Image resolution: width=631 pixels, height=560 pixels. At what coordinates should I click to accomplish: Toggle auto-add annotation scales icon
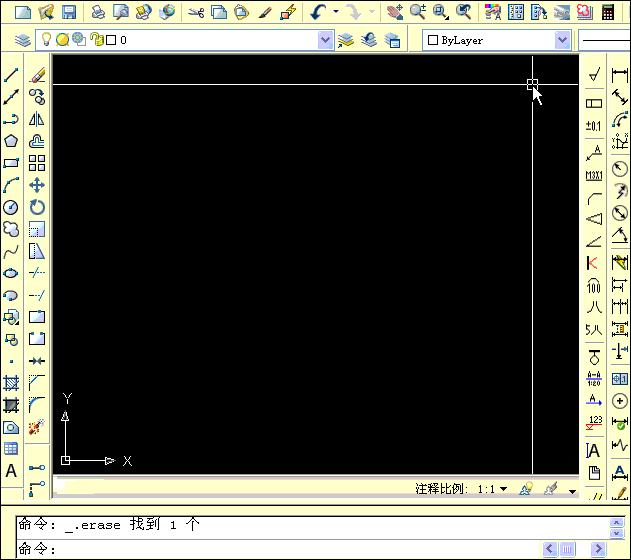pos(551,489)
